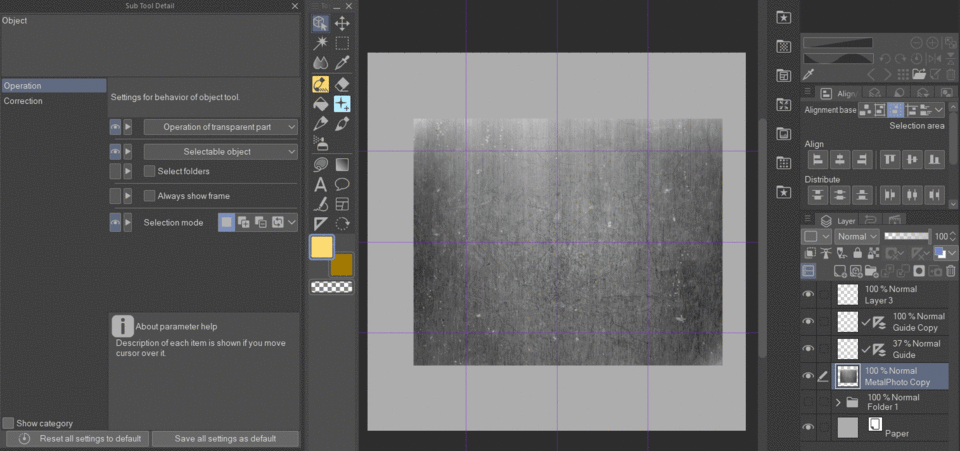Click Save all settings as default
Screen dimensions: 960x451
(x=226, y=439)
